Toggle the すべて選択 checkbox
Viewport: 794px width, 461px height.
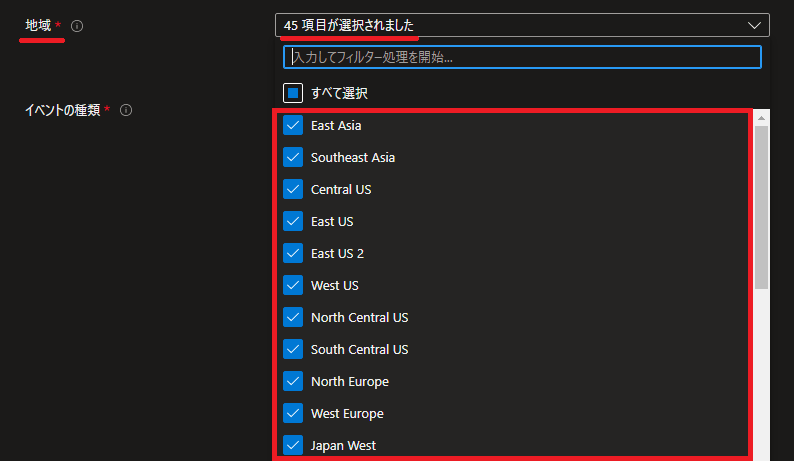[293, 93]
